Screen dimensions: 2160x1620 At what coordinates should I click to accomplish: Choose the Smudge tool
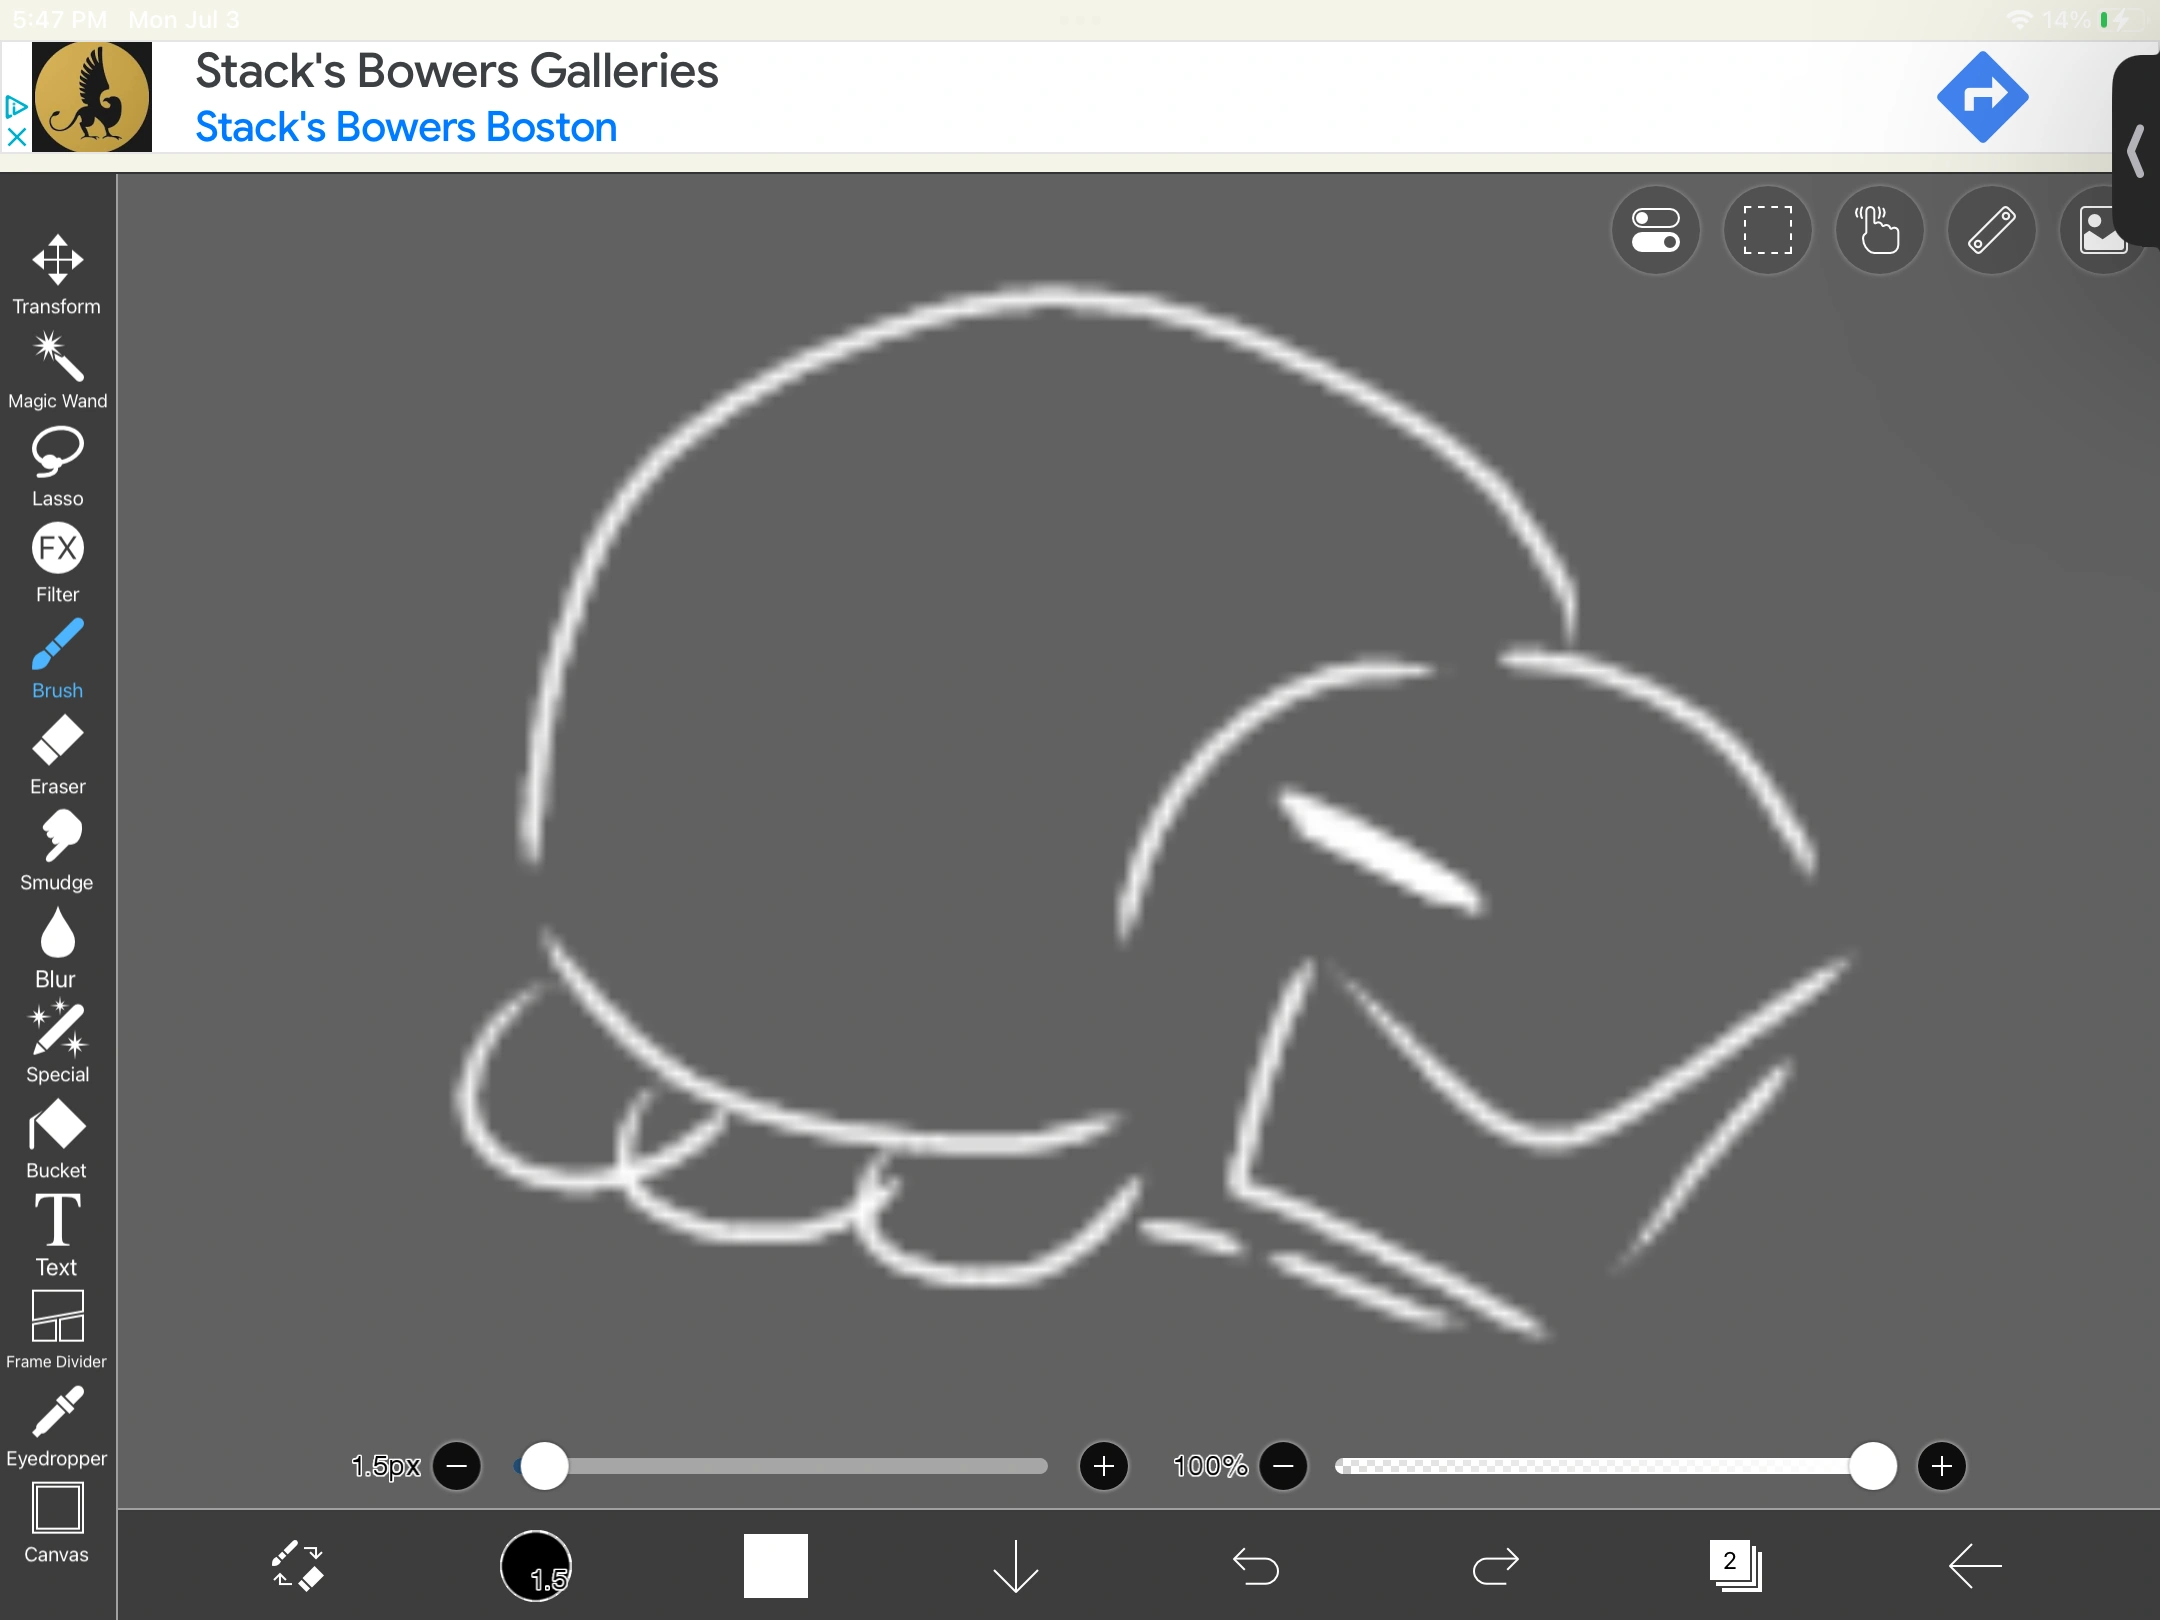[57, 850]
